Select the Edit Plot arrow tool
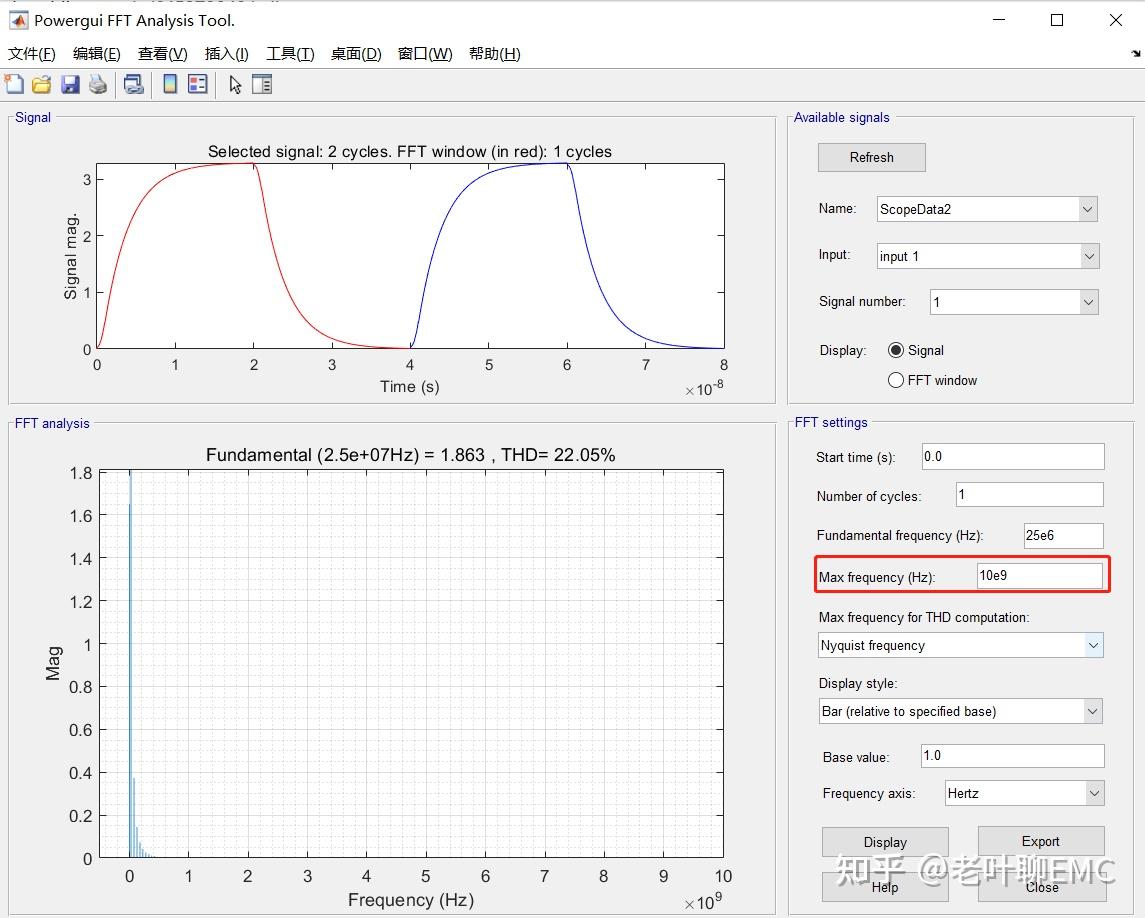The width and height of the screenshot is (1145, 918). coord(235,85)
